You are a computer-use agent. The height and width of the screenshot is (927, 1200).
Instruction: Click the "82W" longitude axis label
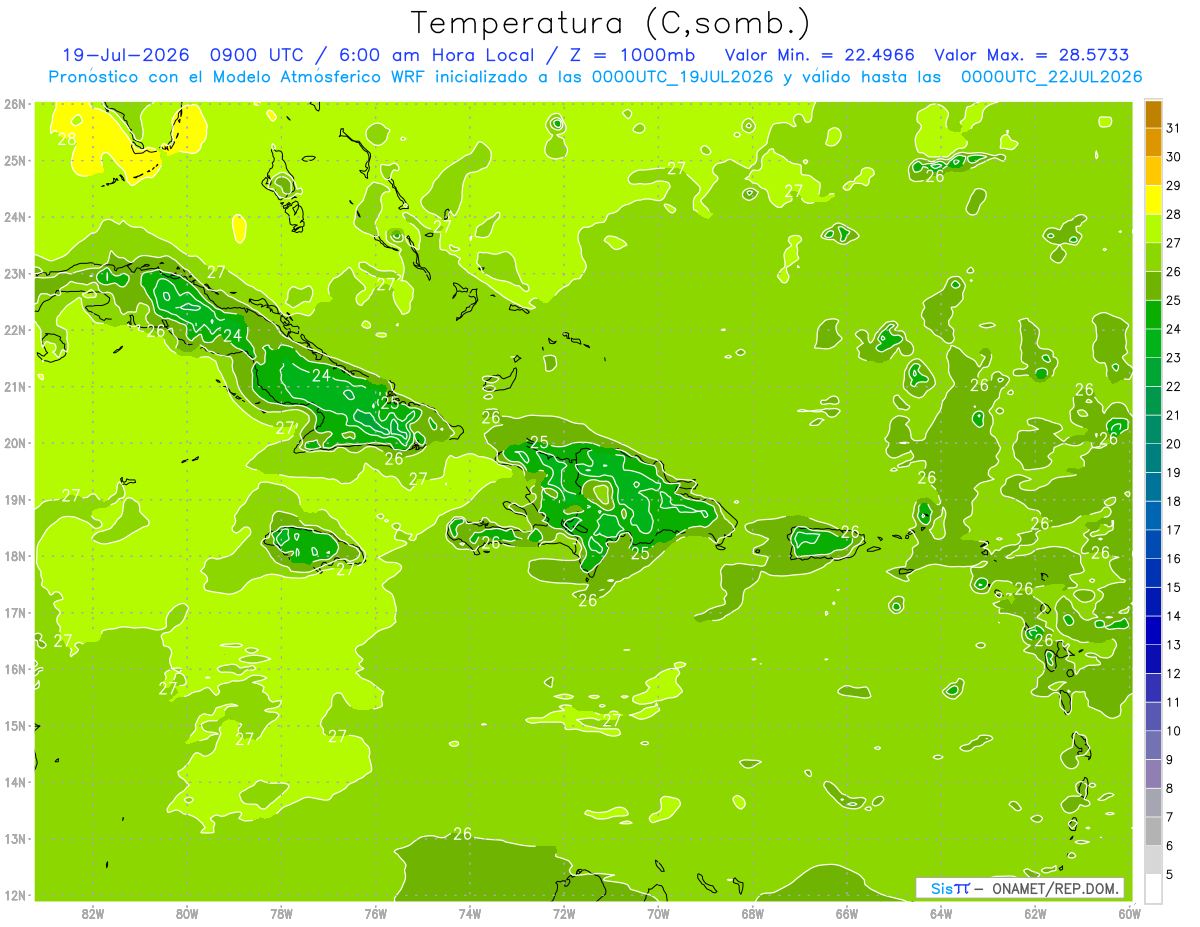point(93,912)
